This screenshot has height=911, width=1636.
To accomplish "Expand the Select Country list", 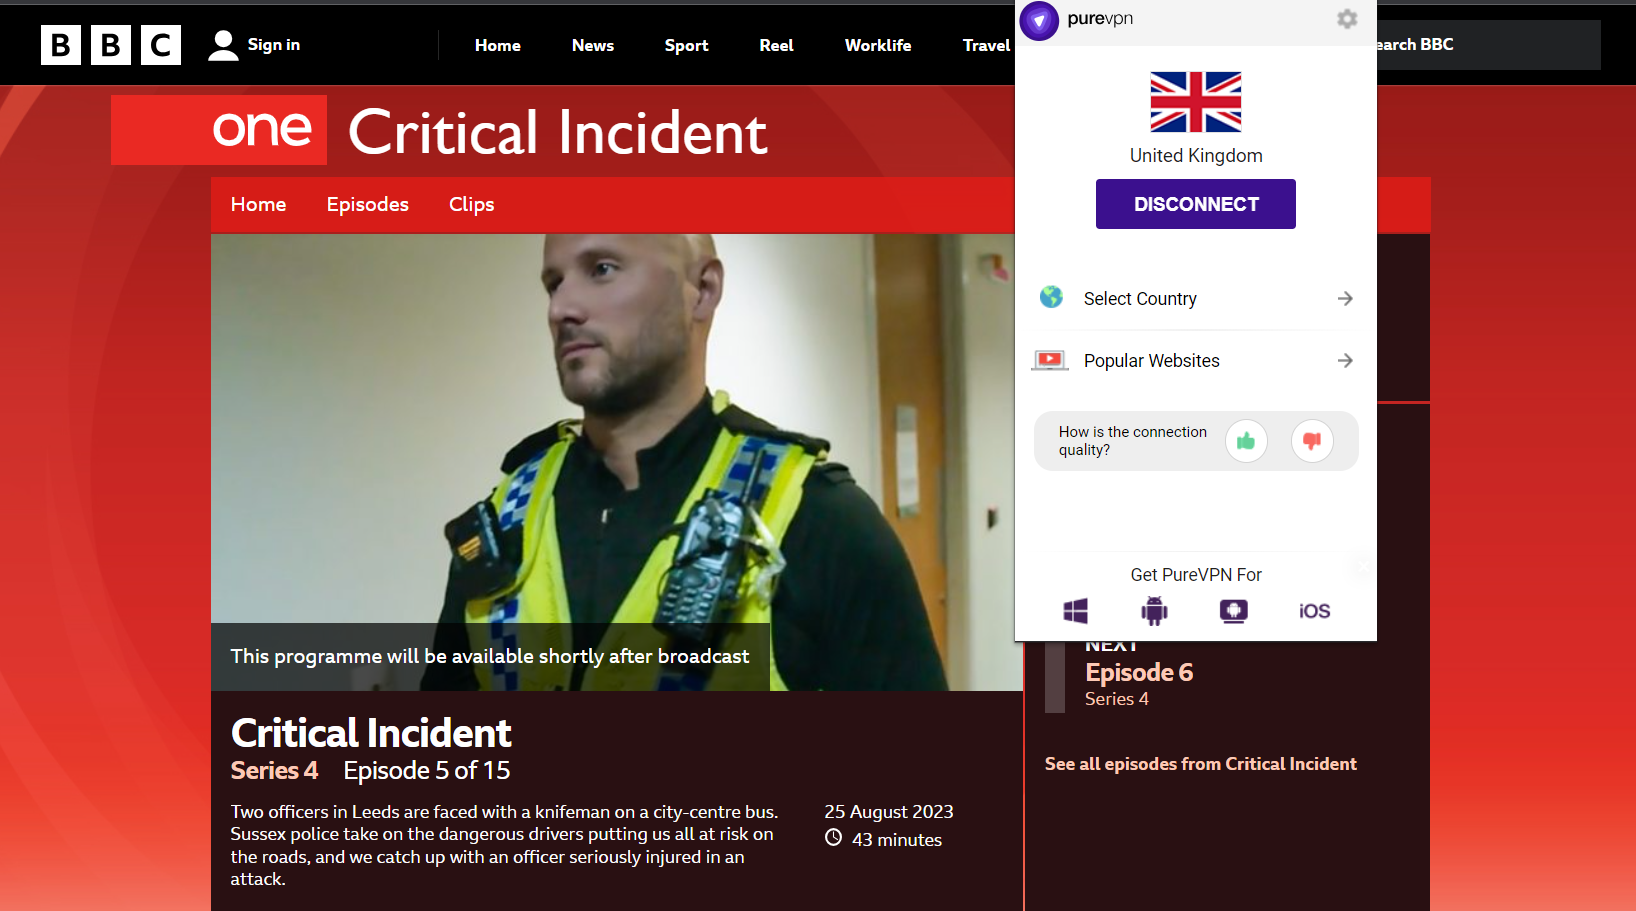I will 1345,298.
